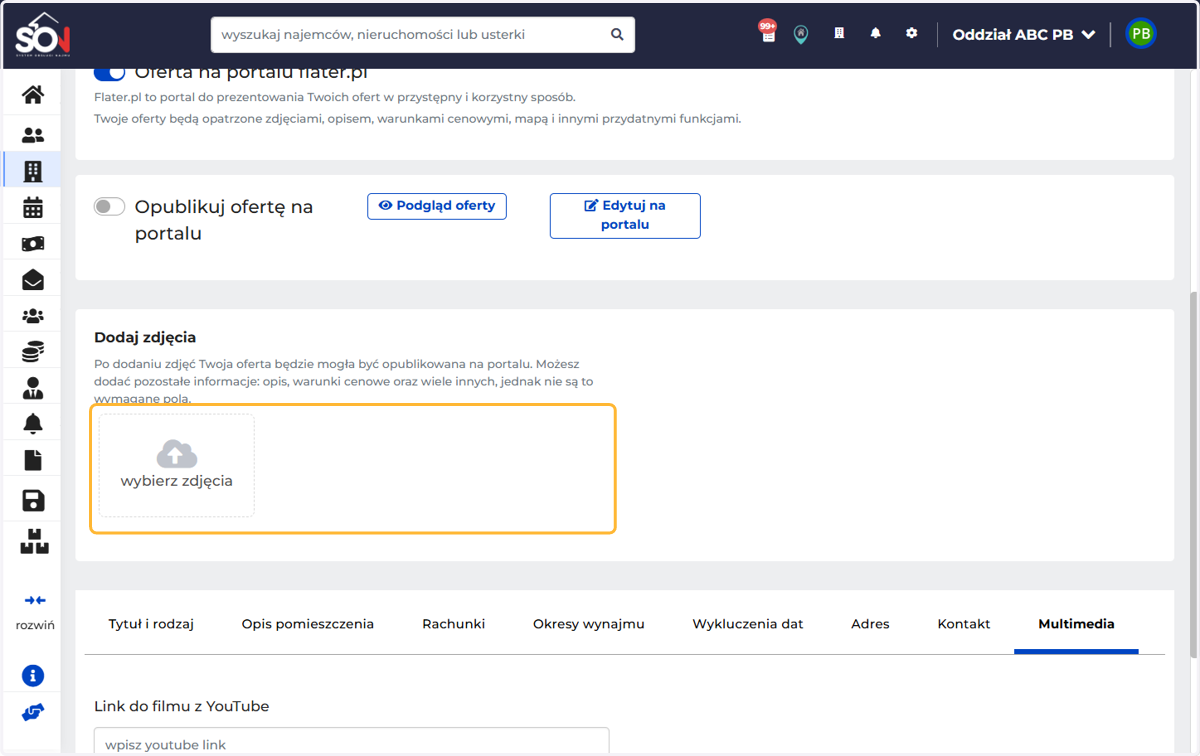Click wybierz zdjęcia upload box
Image resolution: width=1200 pixels, height=756 pixels.
pos(177,466)
